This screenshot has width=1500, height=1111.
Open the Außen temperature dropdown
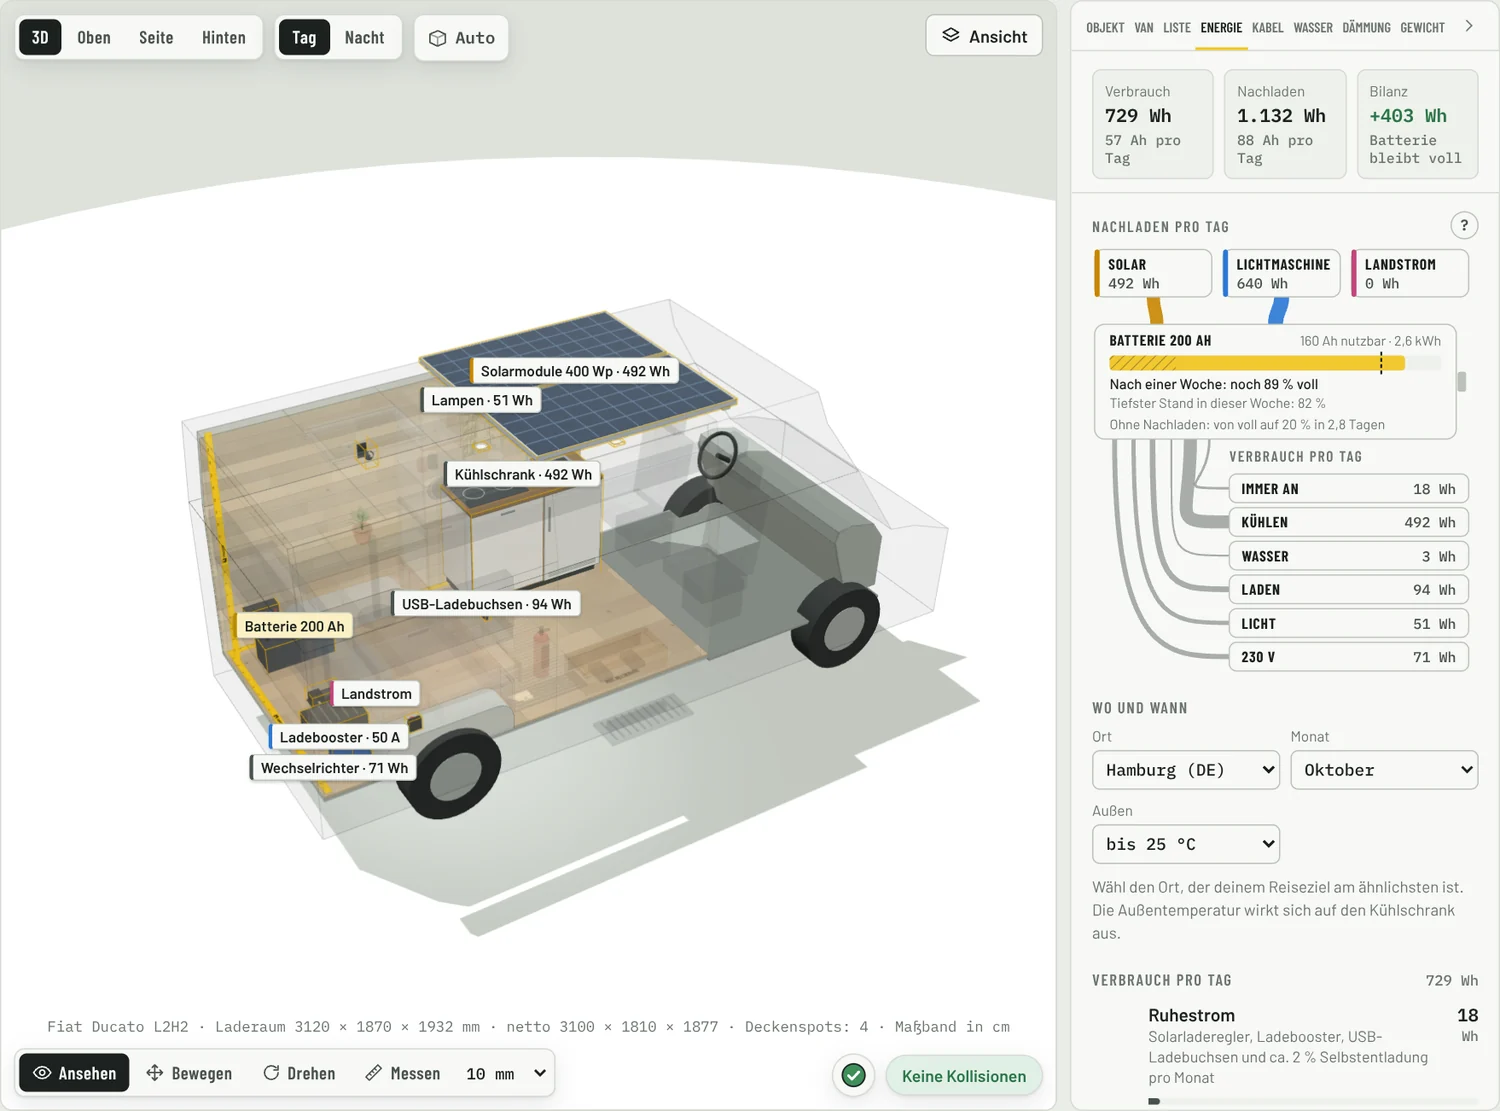(1186, 844)
